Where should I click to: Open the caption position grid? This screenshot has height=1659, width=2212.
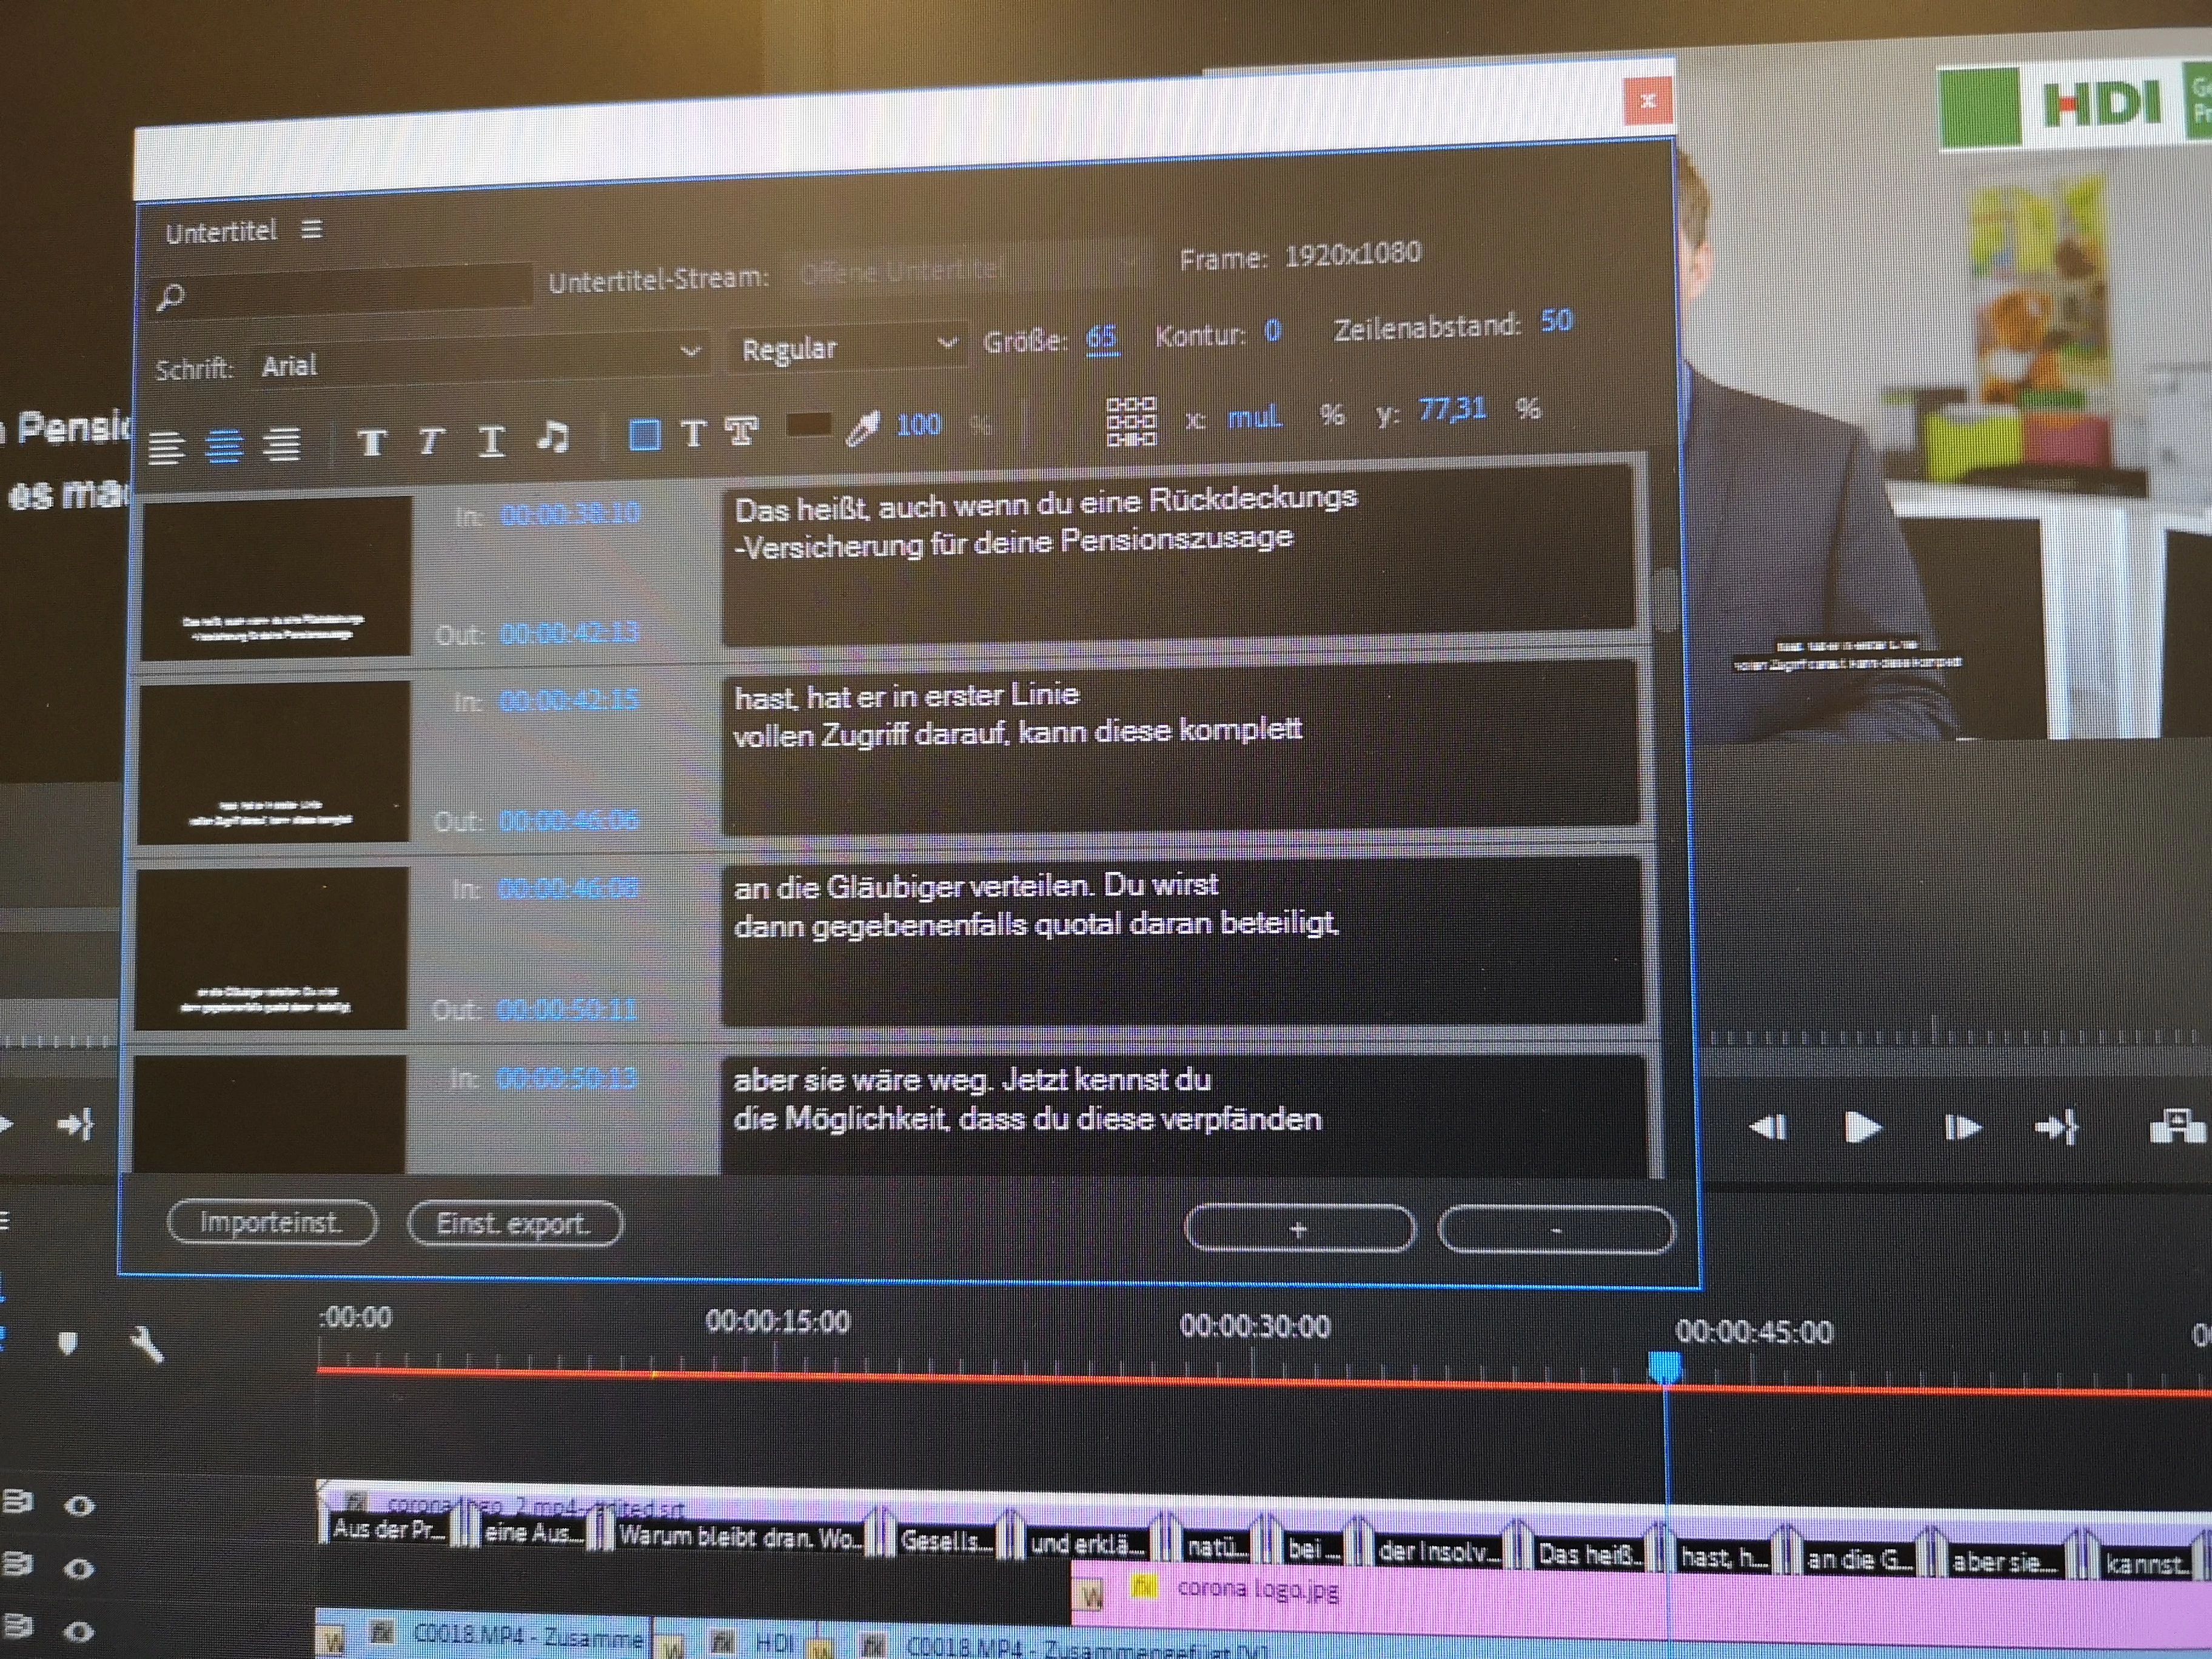1131,421
